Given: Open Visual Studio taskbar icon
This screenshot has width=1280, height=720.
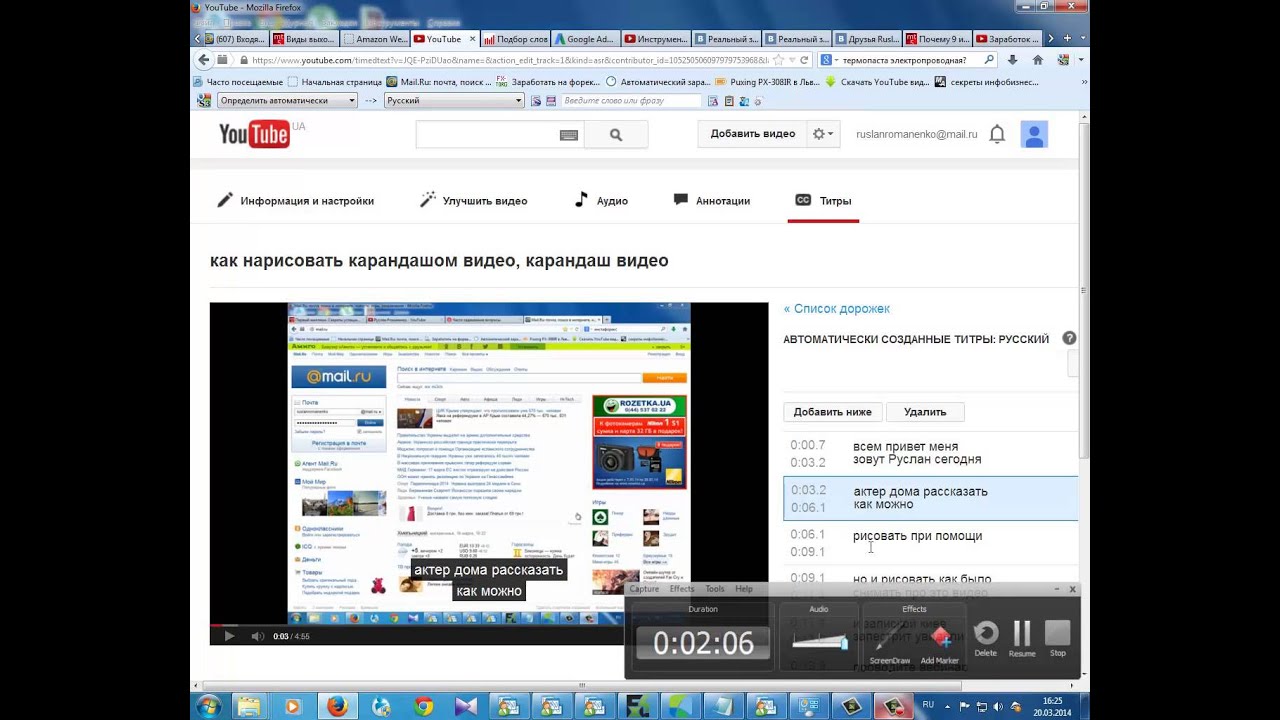Looking at the screenshot, I should pos(467,707).
